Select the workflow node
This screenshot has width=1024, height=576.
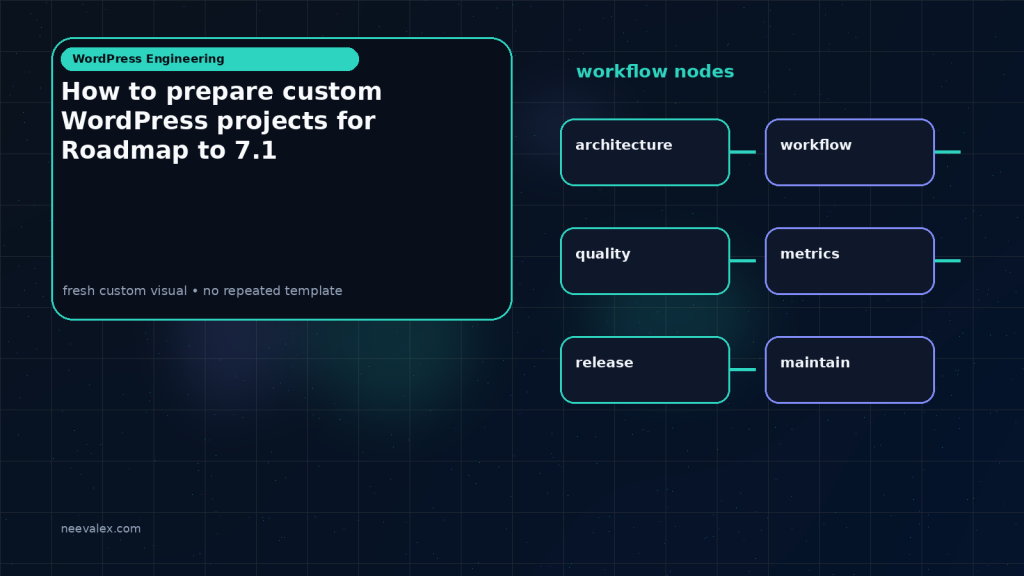pyautogui.click(x=850, y=152)
